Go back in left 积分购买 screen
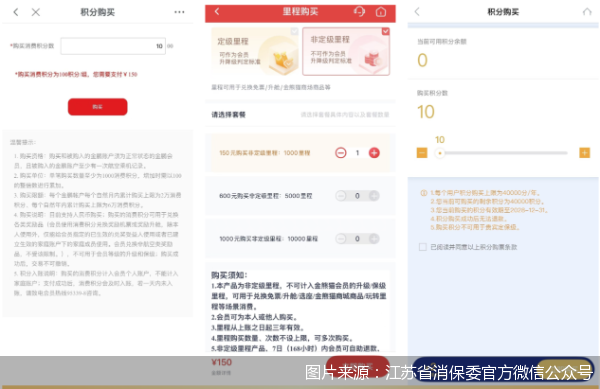This screenshot has height=389, width=600. [16, 12]
